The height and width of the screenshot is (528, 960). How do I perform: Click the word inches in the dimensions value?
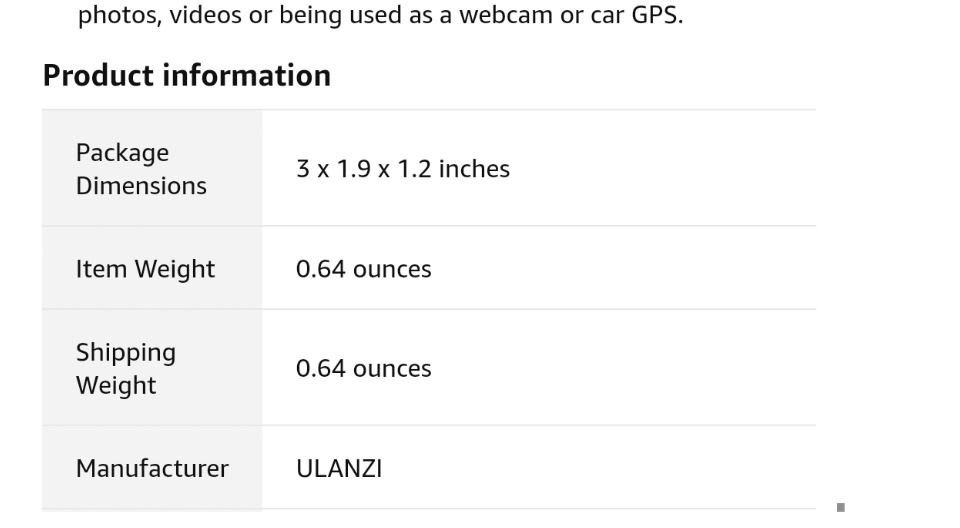(474, 169)
